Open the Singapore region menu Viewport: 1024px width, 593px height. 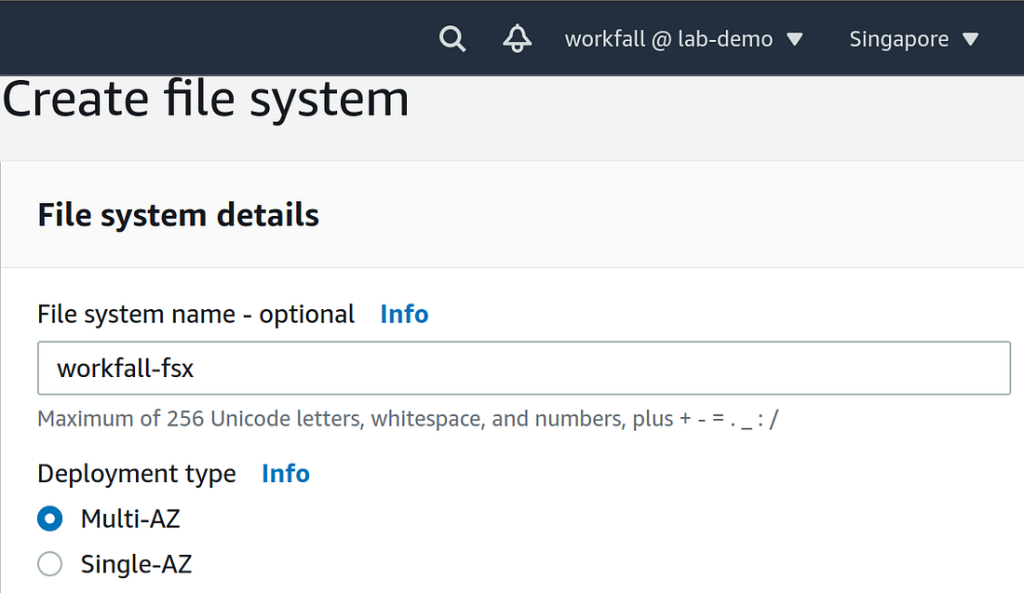pyautogui.click(x=898, y=39)
